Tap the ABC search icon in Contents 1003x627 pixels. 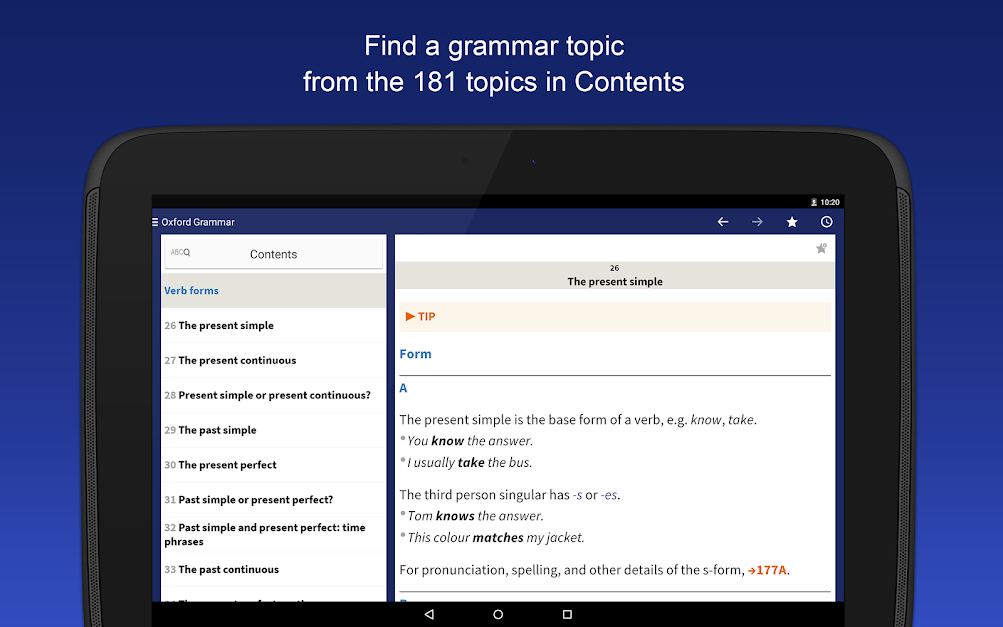pyautogui.click(x=180, y=252)
